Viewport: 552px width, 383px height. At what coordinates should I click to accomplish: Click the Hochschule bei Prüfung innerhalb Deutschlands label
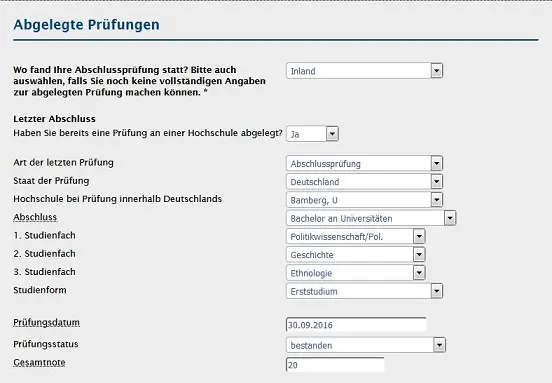[118, 199]
